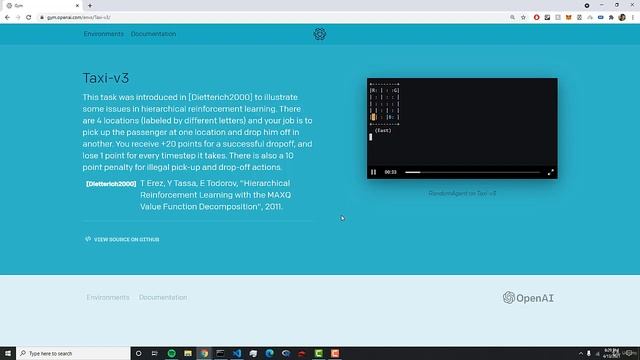The height and width of the screenshot is (360, 640).
Task: Click the [Dietterich2000] reference label
Action: tap(111, 184)
